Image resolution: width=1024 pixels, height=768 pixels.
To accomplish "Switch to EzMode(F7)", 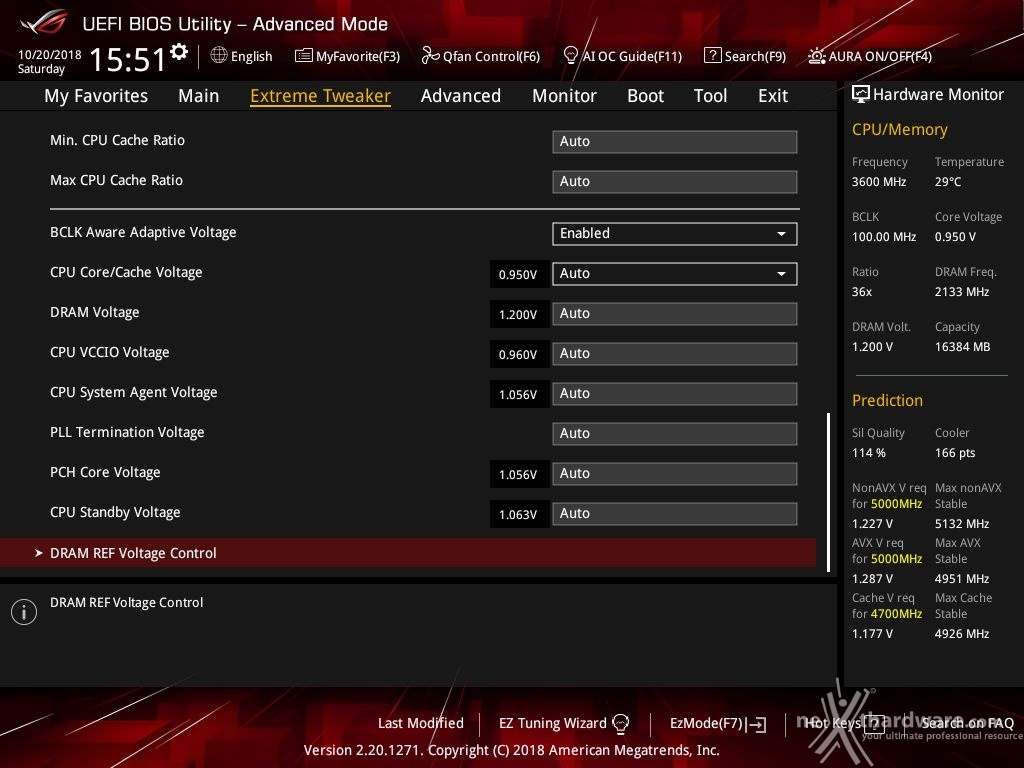I will (707, 723).
